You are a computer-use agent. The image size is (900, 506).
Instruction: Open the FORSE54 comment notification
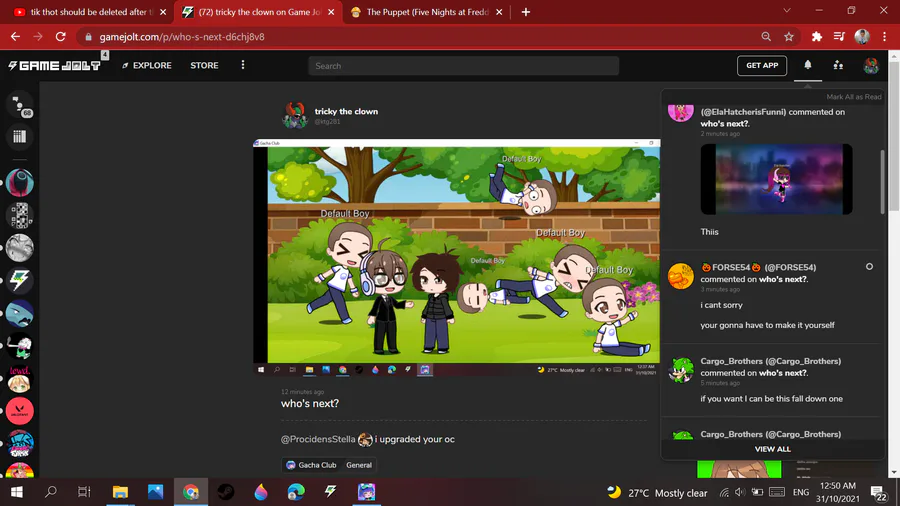pos(771,296)
